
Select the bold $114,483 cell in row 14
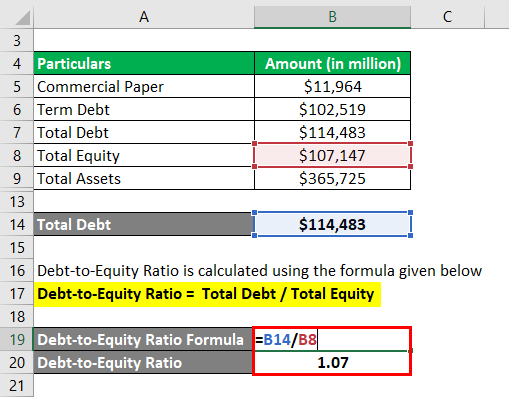332,224
